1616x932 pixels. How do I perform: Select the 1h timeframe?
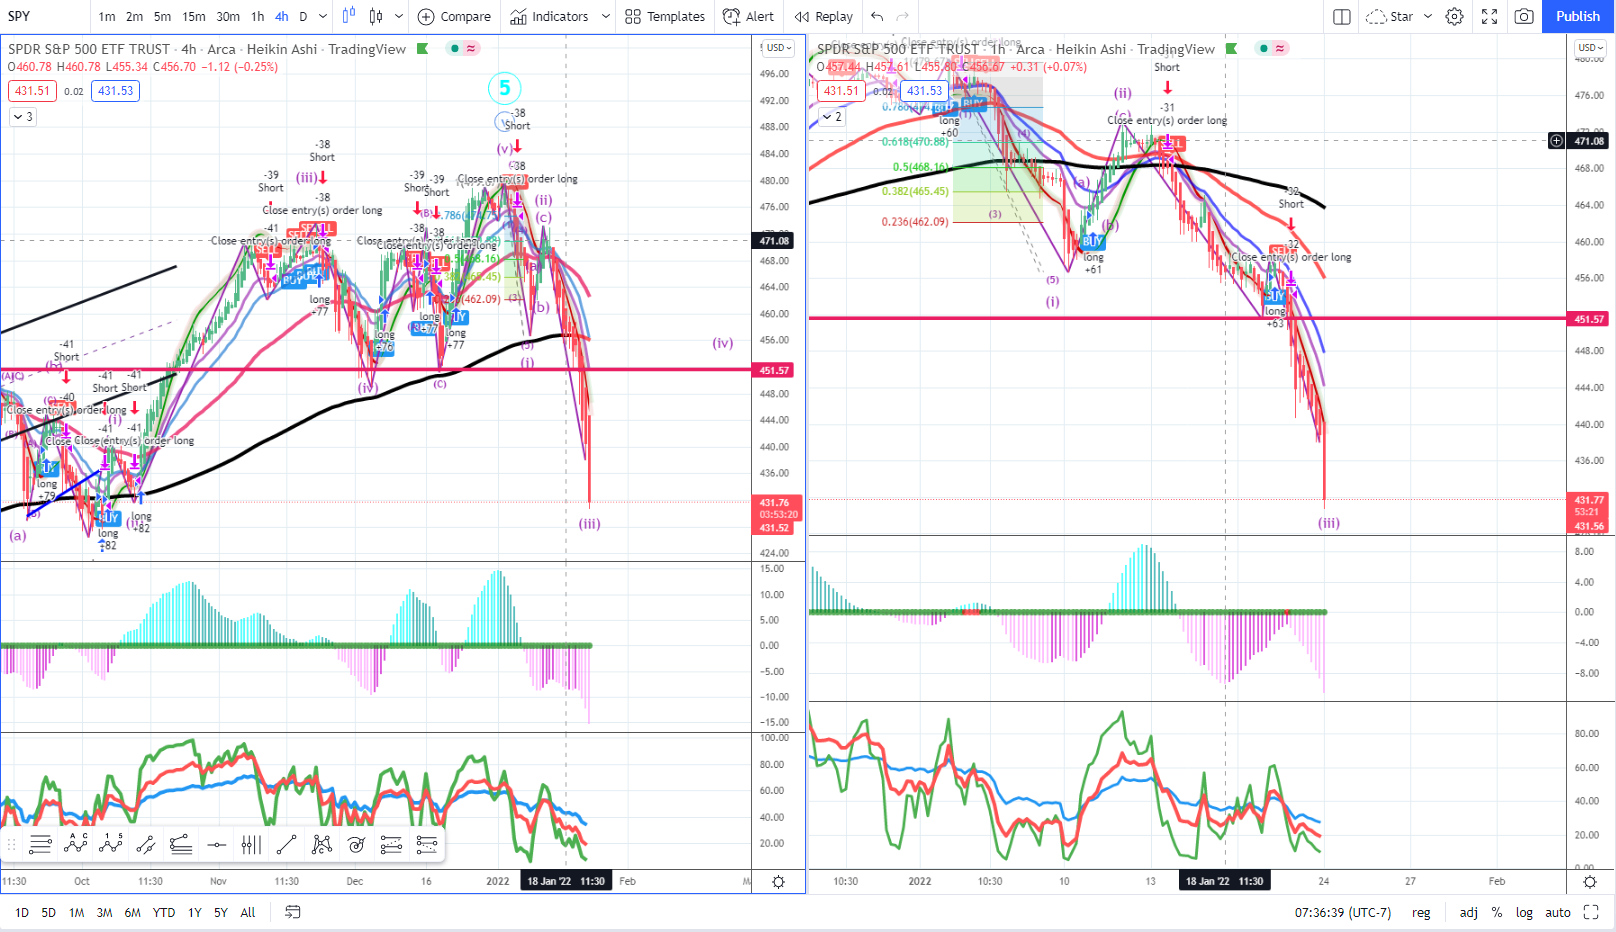coord(258,16)
